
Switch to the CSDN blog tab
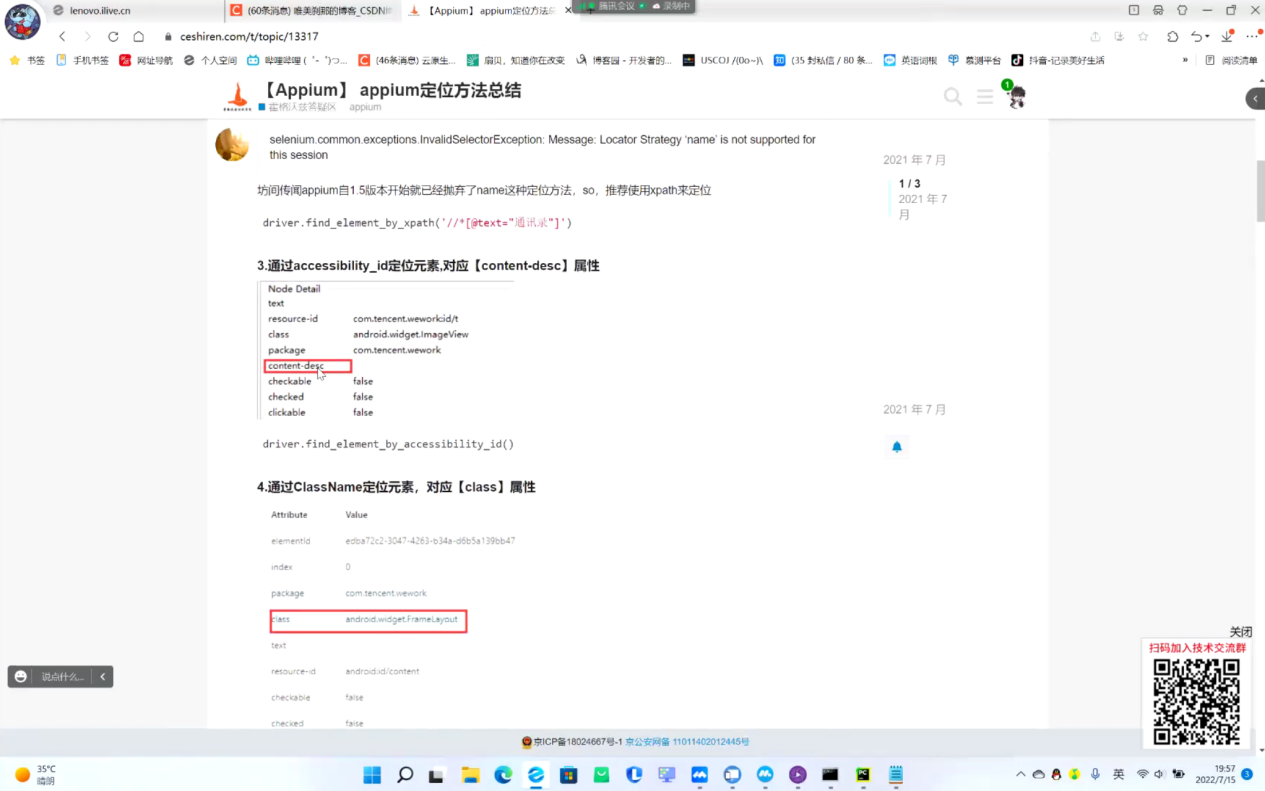(x=310, y=10)
